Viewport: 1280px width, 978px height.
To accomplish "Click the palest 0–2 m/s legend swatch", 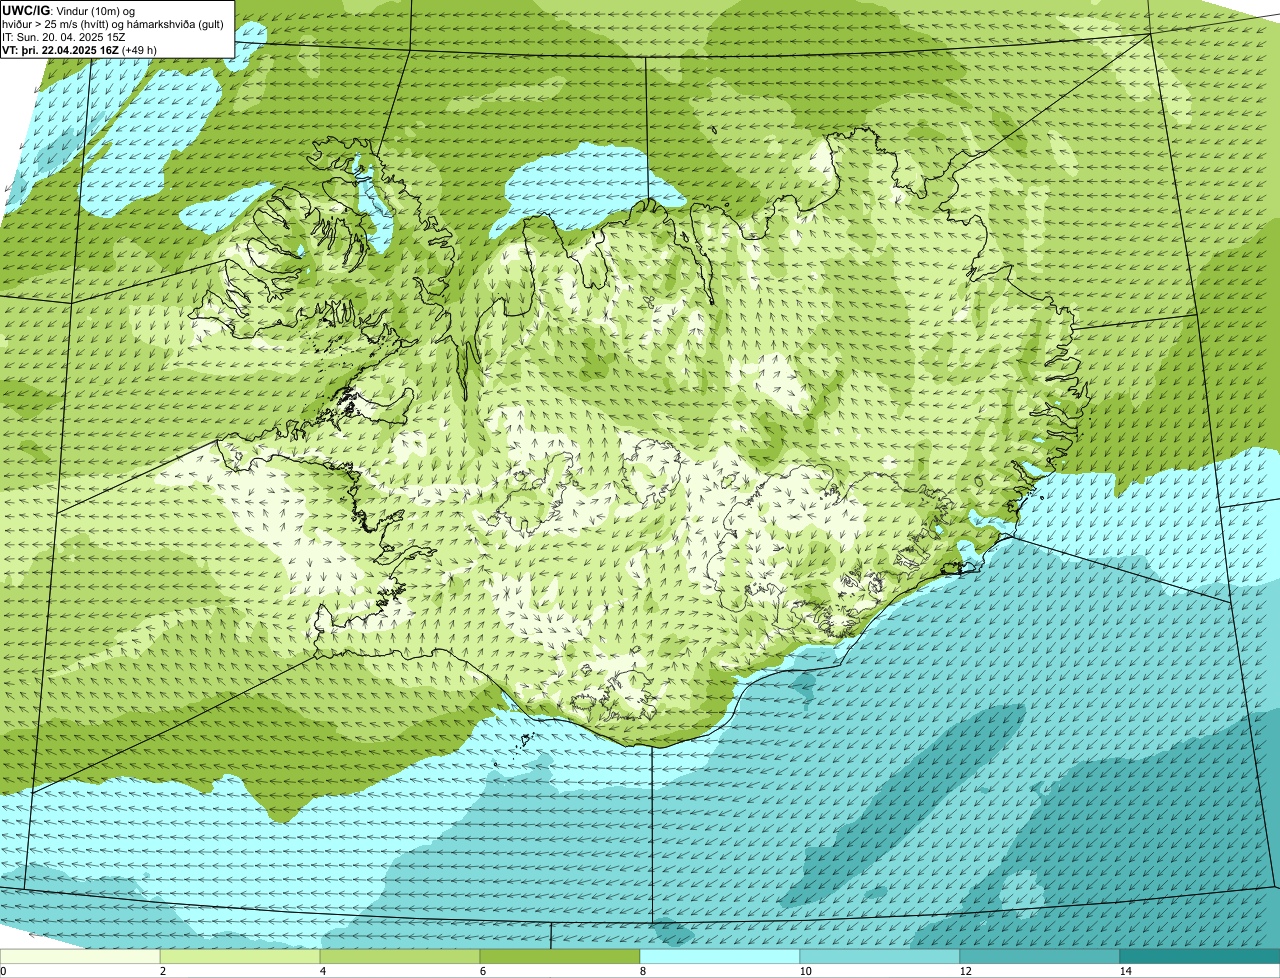I will (80, 956).
